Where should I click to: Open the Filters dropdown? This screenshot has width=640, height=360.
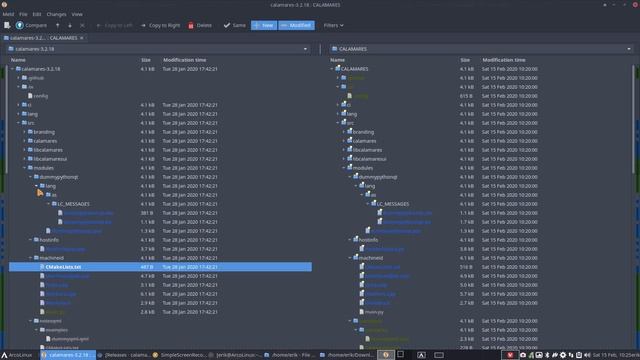pyautogui.click(x=333, y=25)
